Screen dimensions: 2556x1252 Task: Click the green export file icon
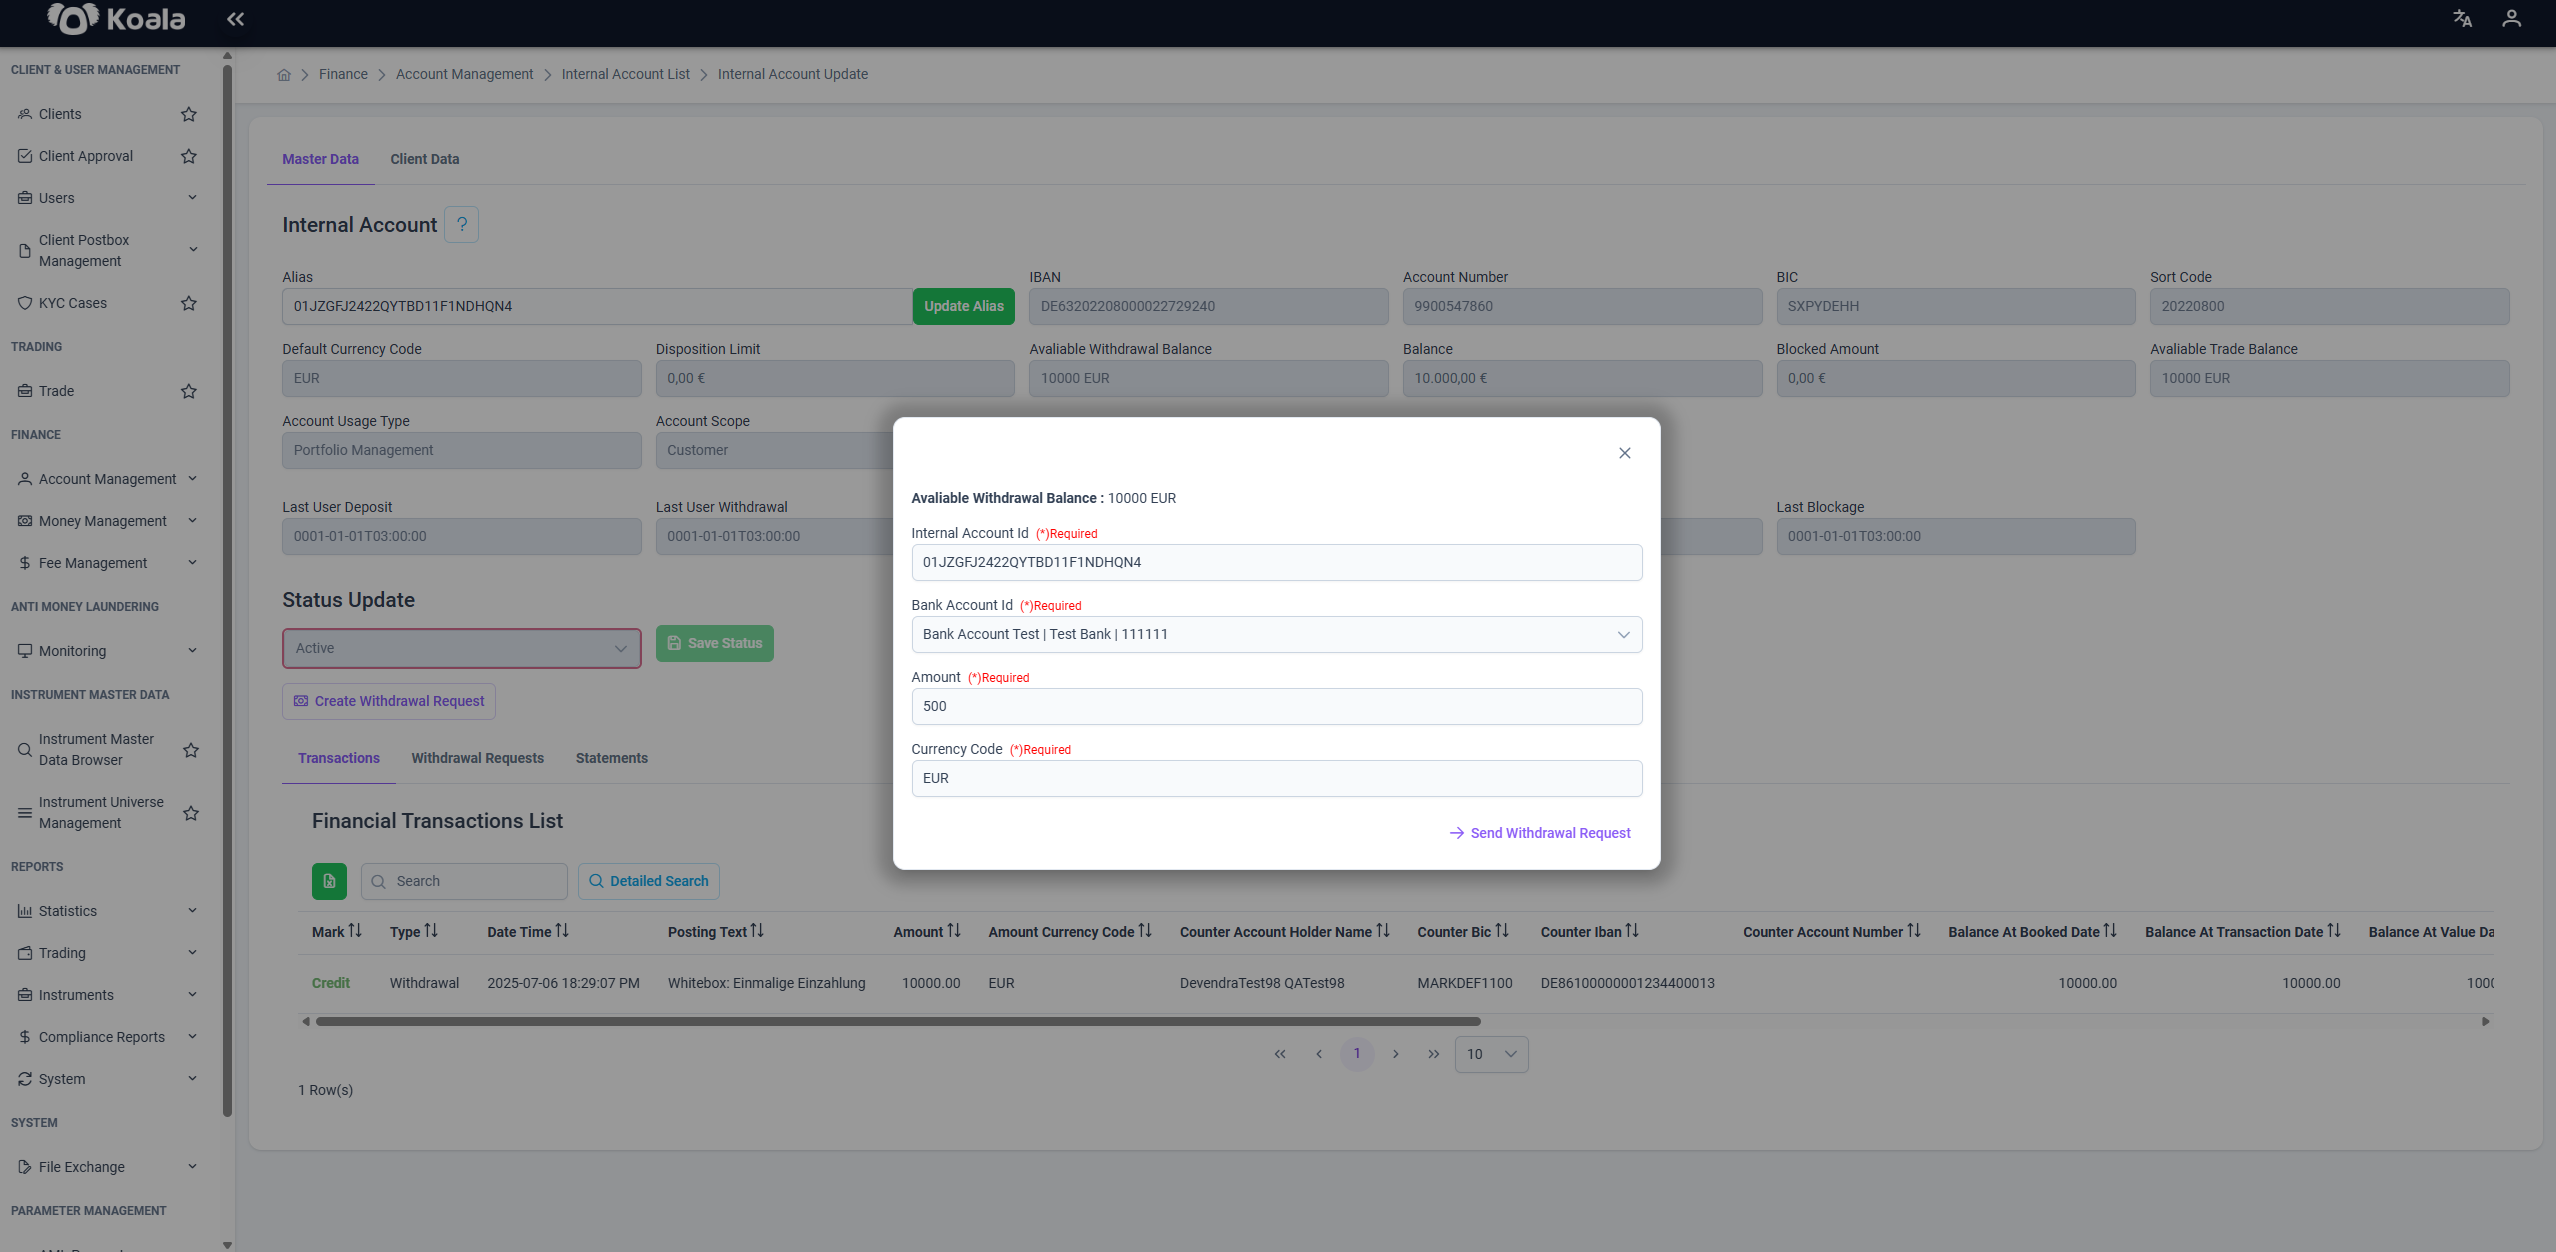329,881
